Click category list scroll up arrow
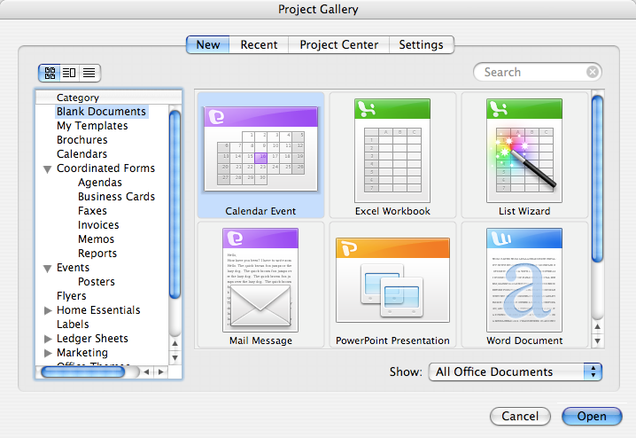The height and width of the screenshot is (438, 636). (175, 344)
